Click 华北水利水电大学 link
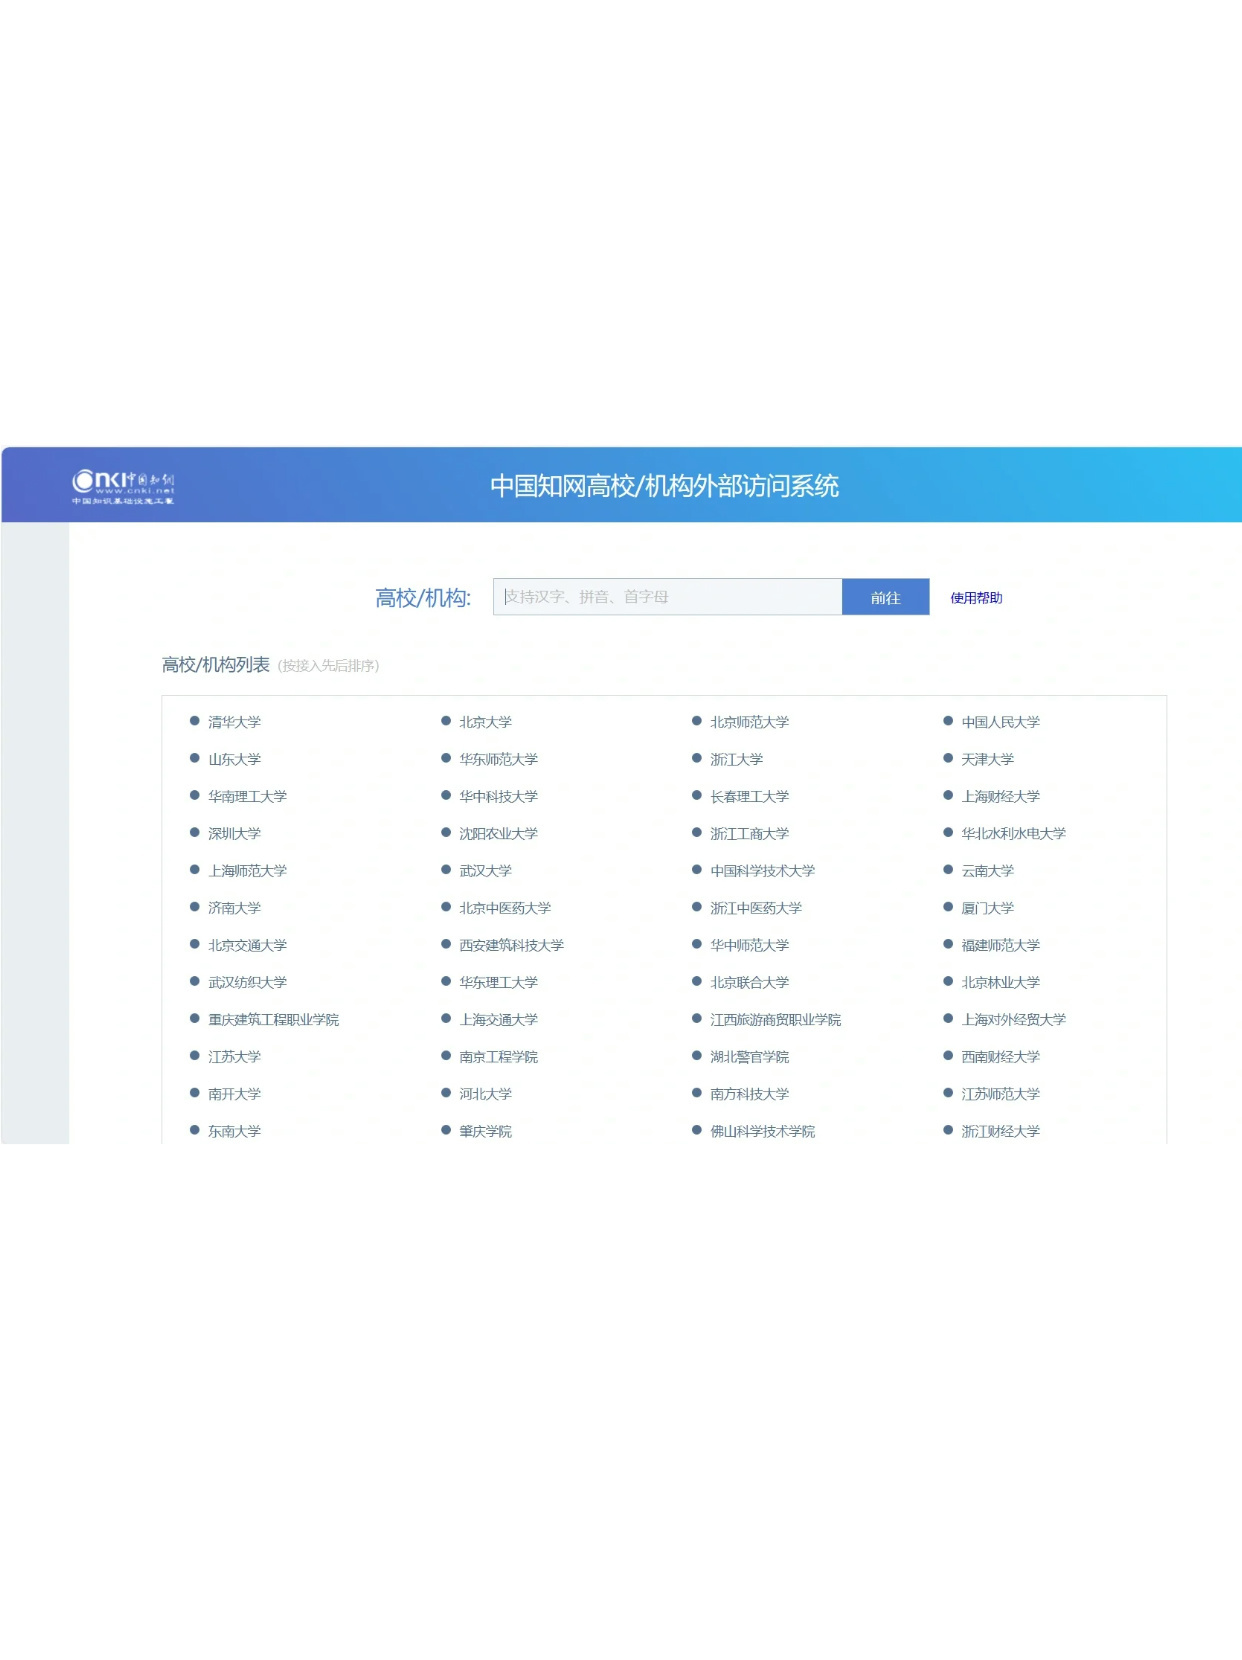The image size is (1242, 1660). tap(1013, 834)
